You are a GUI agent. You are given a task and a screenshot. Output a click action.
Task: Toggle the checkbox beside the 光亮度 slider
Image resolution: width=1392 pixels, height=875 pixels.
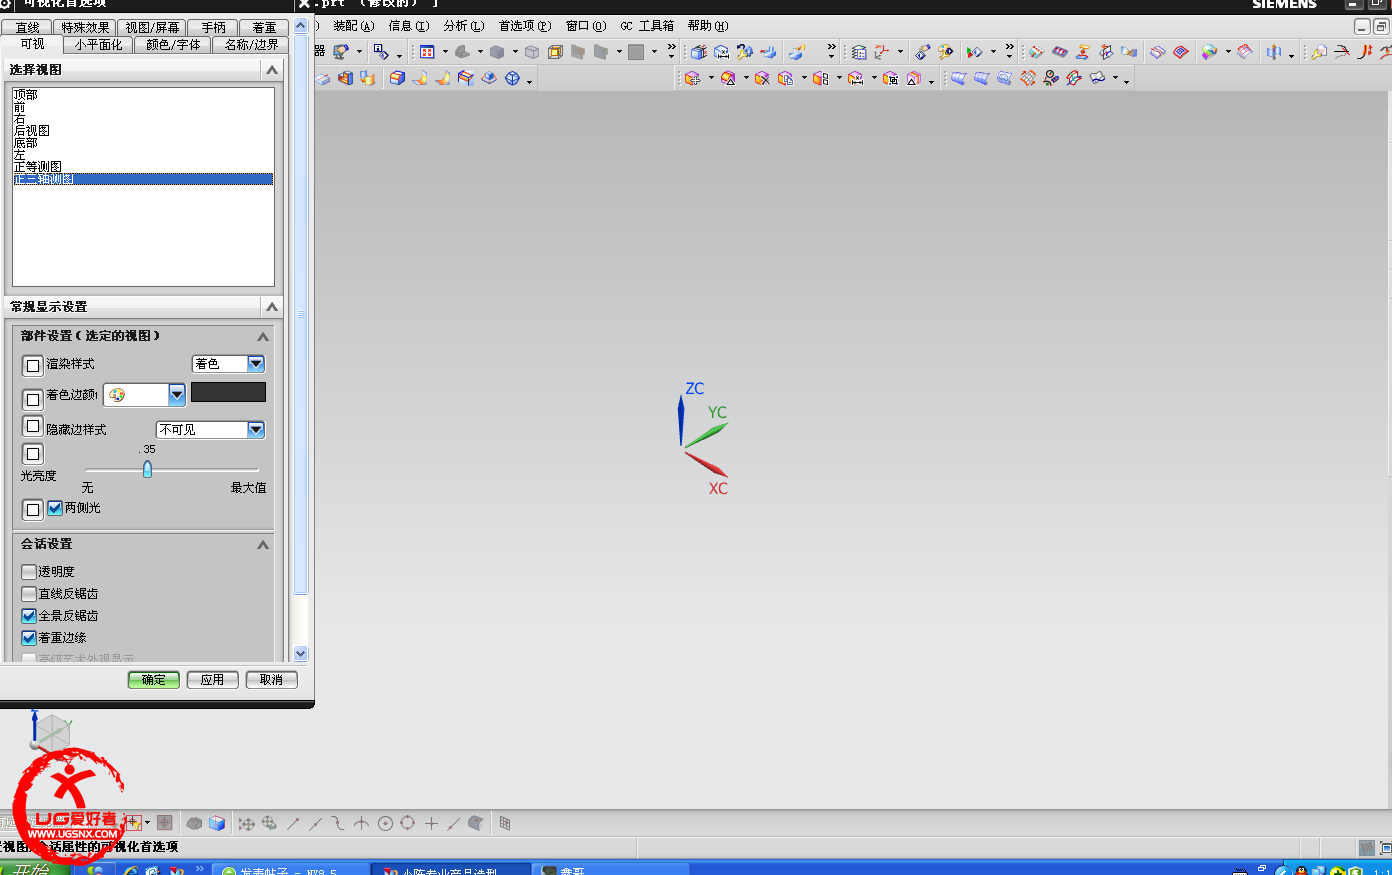(x=33, y=454)
